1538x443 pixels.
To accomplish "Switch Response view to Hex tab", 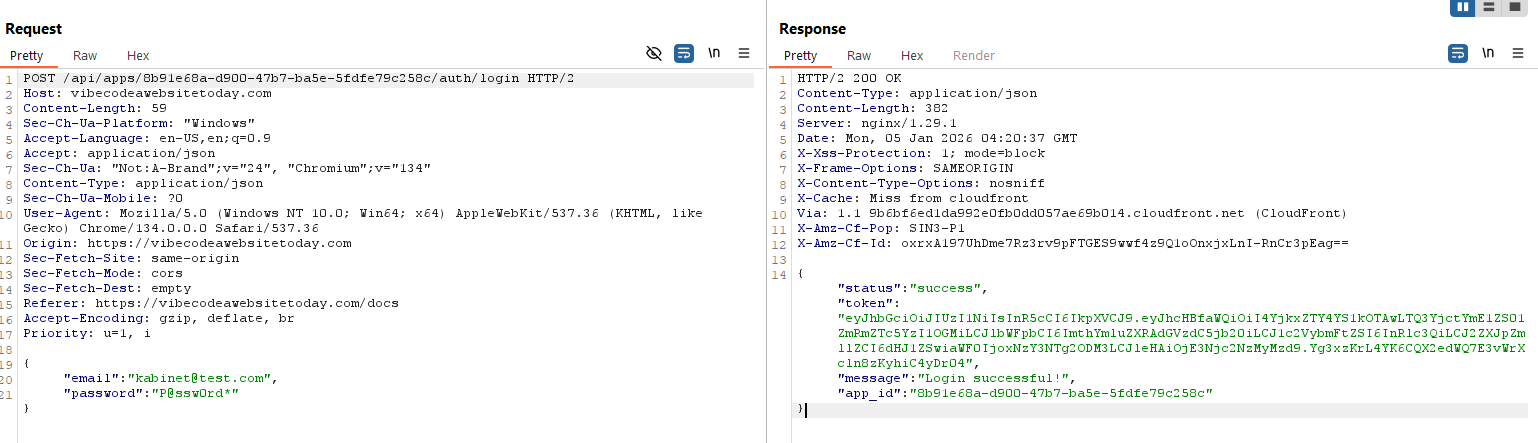I will tap(912, 56).
